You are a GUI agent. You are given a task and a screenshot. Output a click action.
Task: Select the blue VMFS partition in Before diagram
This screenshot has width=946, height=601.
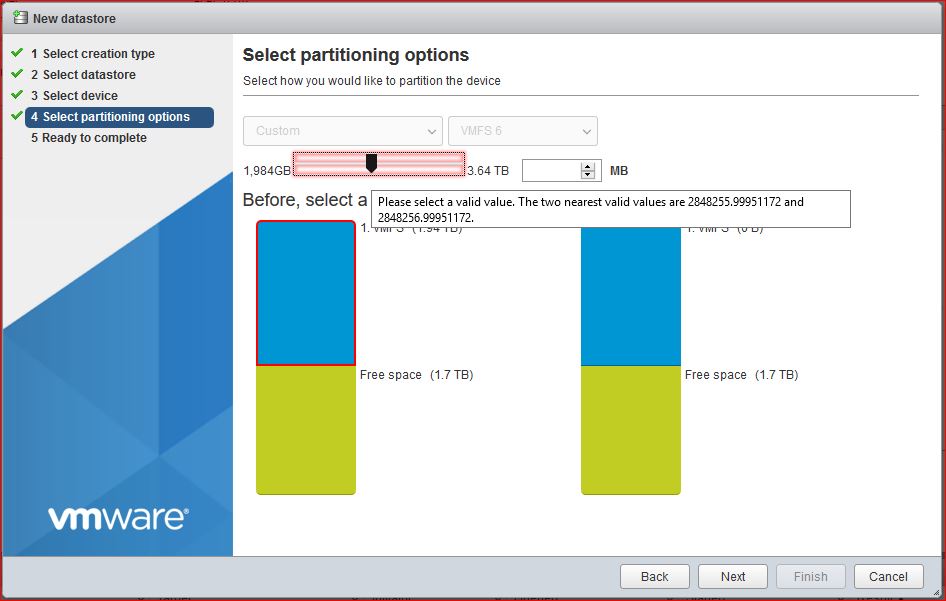coord(306,293)
